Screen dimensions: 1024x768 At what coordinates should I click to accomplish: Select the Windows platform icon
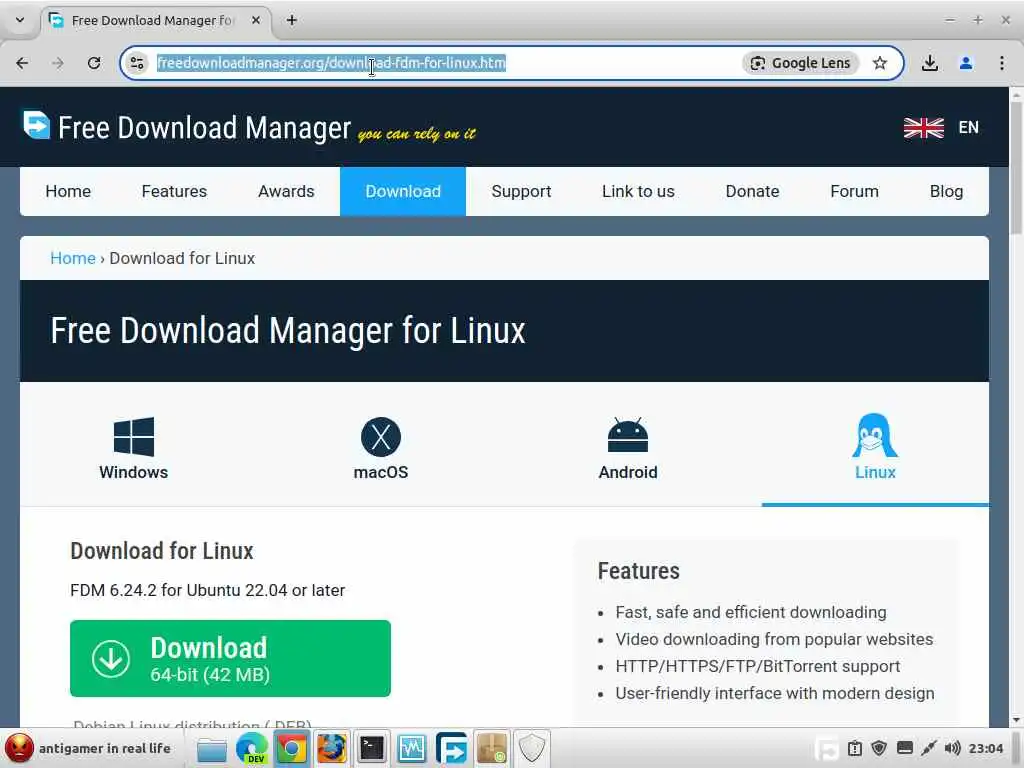point(134,437)
